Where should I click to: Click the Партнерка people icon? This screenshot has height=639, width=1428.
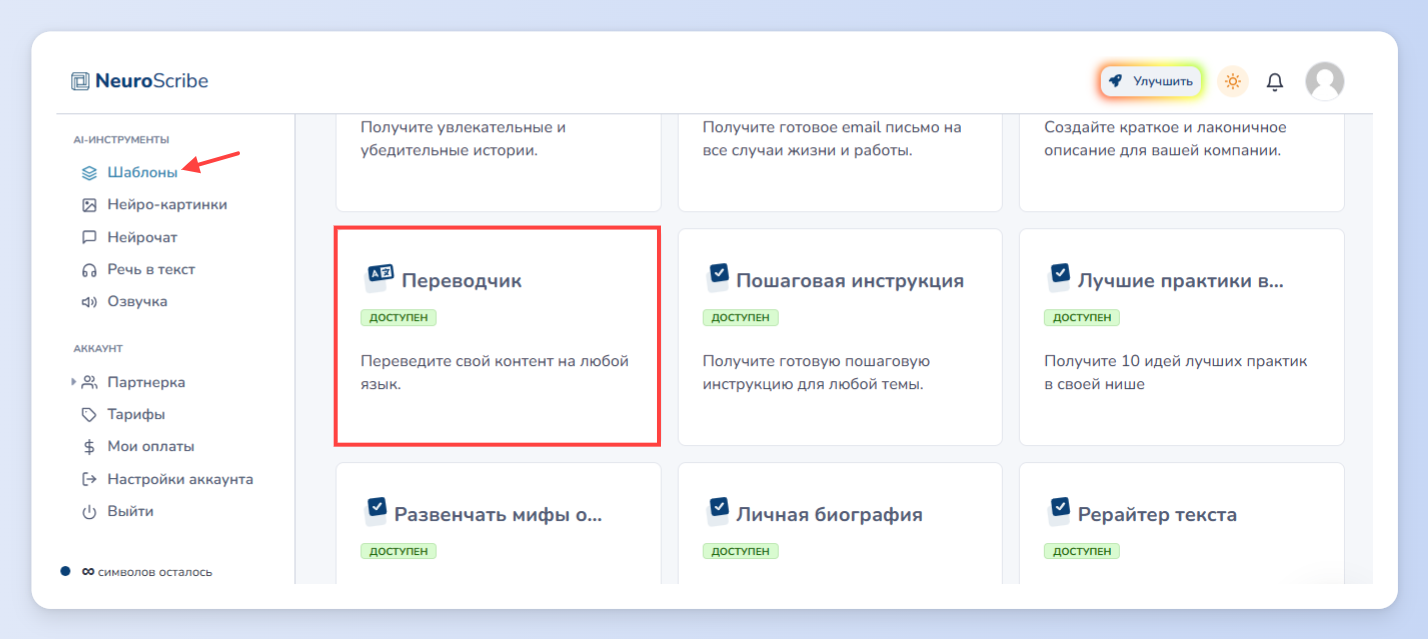(x=89, y=382)
